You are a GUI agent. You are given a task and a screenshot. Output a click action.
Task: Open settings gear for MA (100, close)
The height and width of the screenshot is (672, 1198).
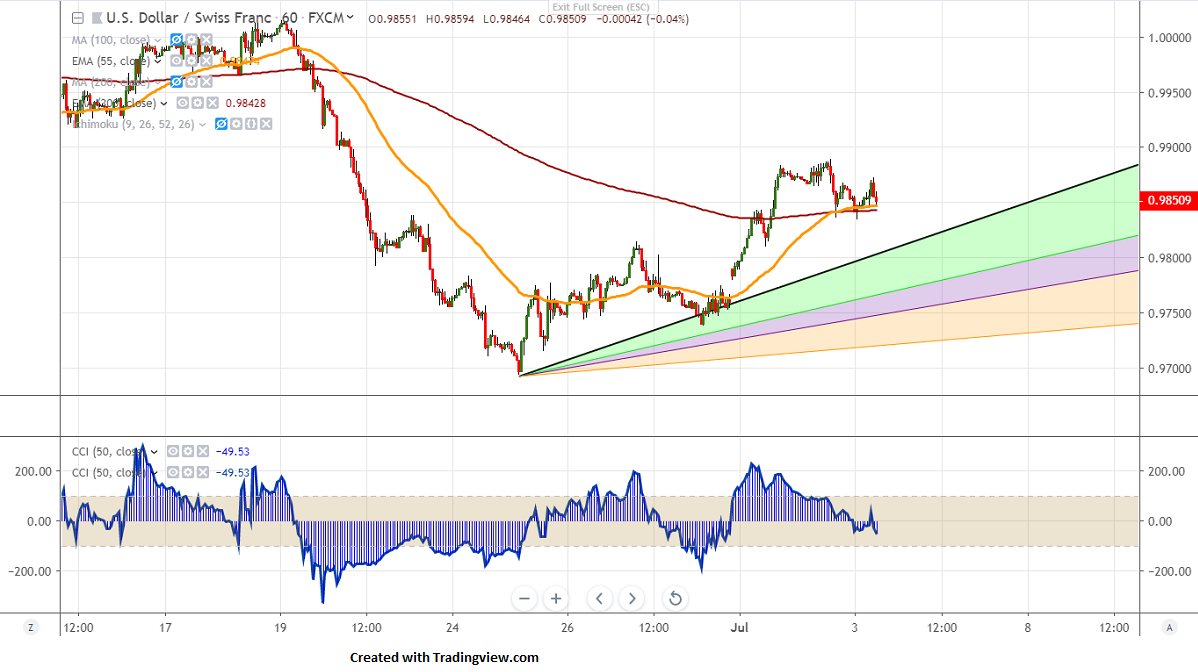tap(192, 40)
